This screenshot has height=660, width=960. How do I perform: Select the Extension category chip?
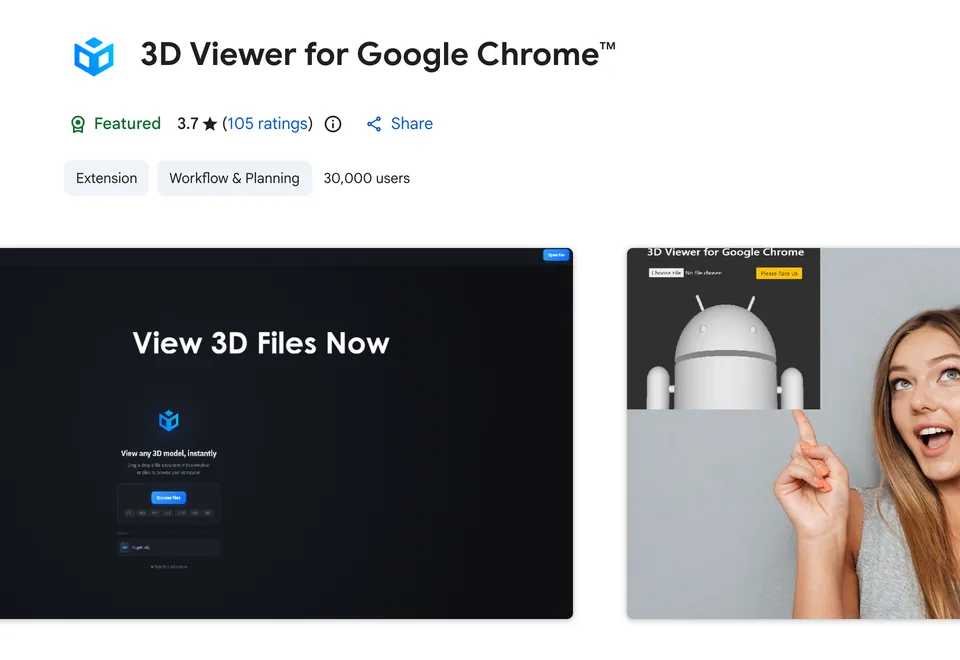107,178
